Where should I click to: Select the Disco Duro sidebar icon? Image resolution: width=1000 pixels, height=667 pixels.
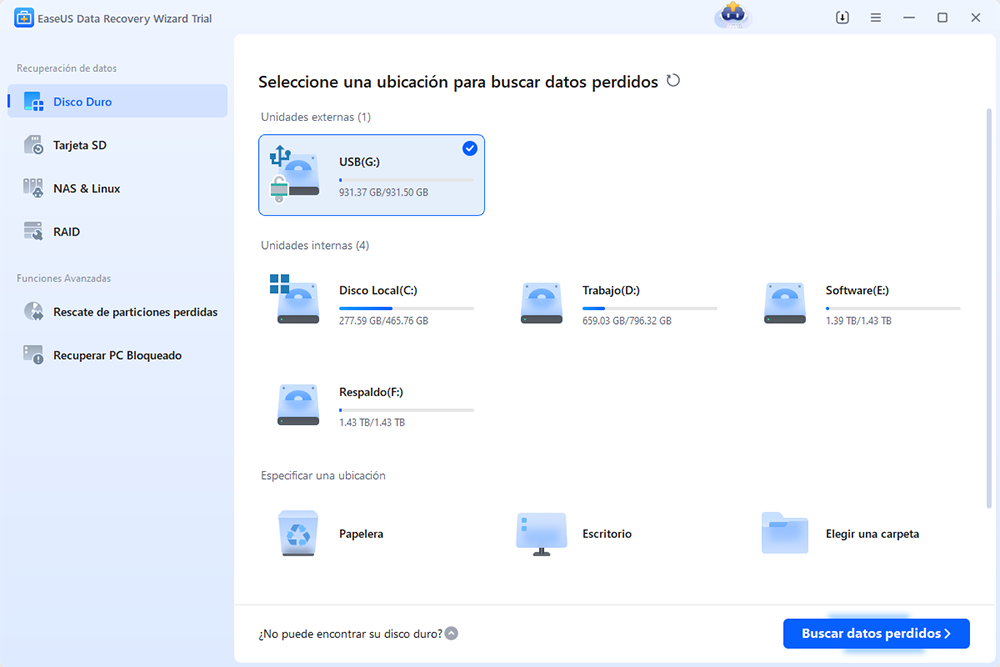tap(33, 101)
